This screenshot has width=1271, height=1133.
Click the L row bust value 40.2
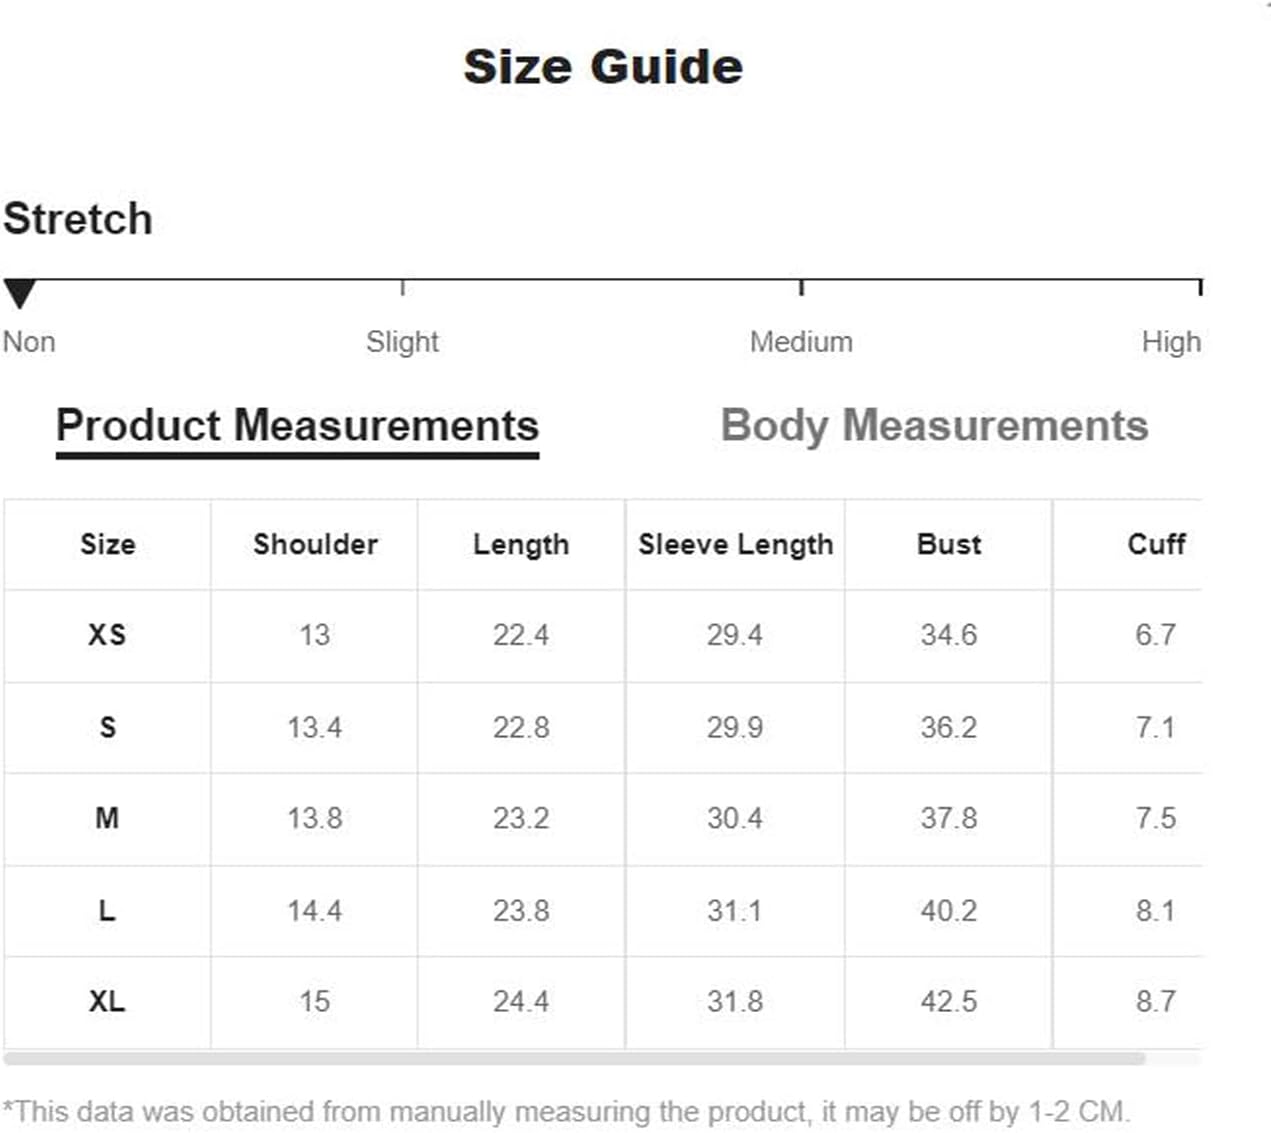(949, 911)
